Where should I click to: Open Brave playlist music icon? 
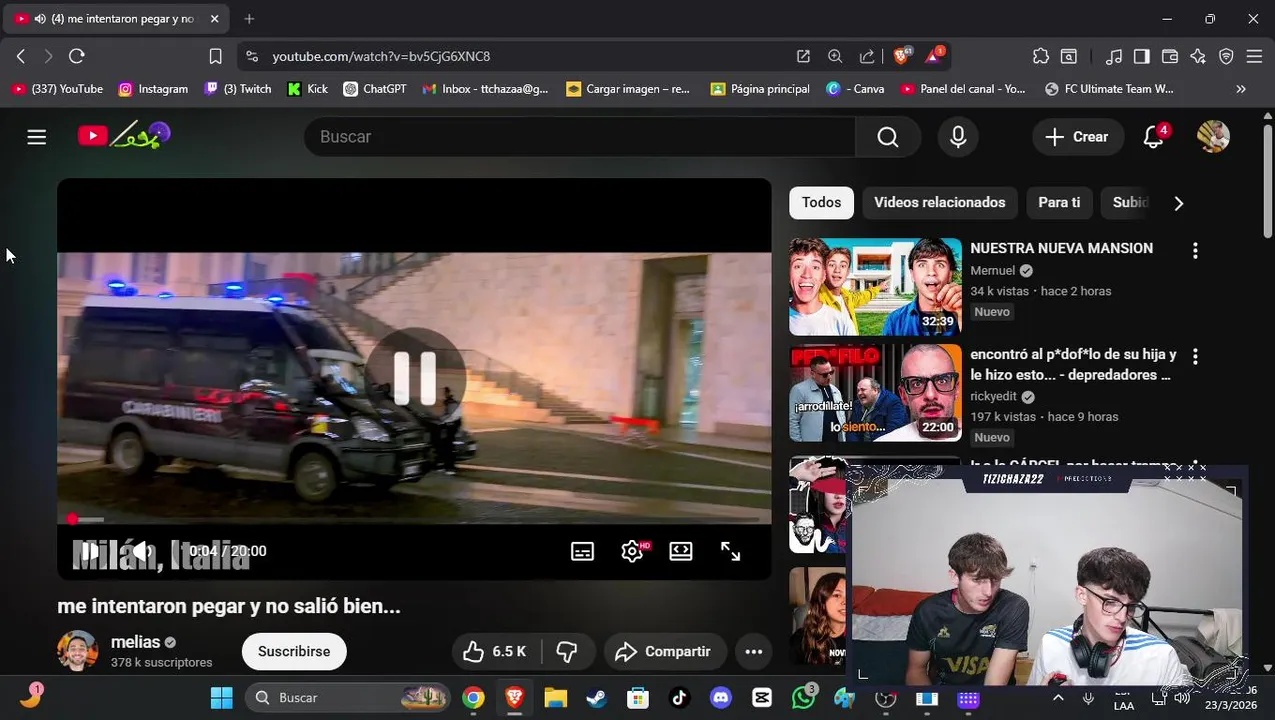(1113, 57)
